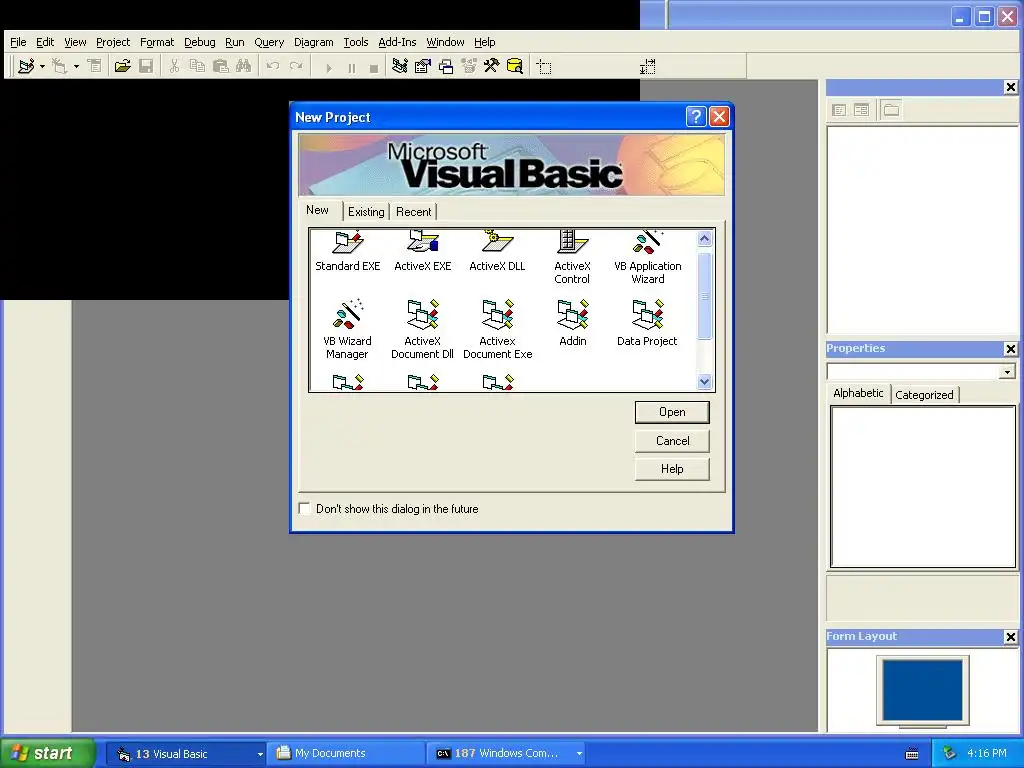Screen dimensions: 1024x768
Task: Click the Paste toolbar icon
Action: (x=221, y=66)
